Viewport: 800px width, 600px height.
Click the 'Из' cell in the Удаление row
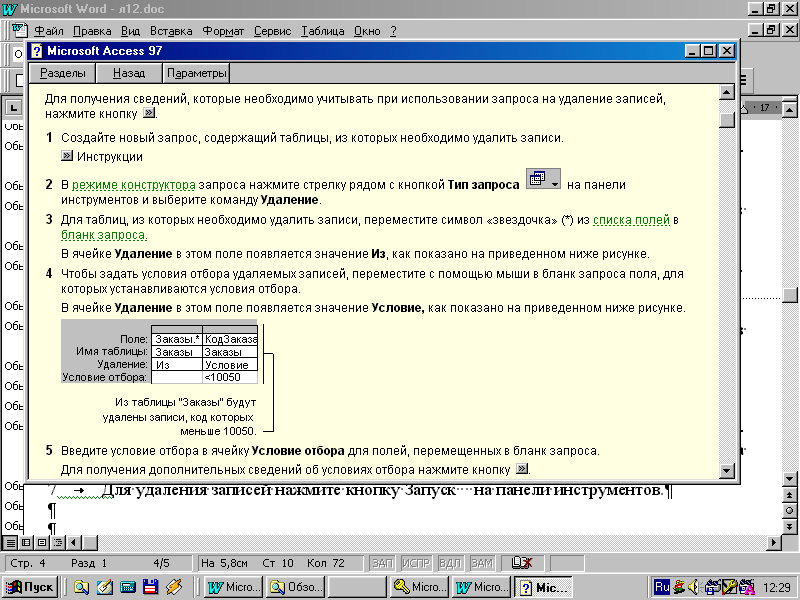177,365
